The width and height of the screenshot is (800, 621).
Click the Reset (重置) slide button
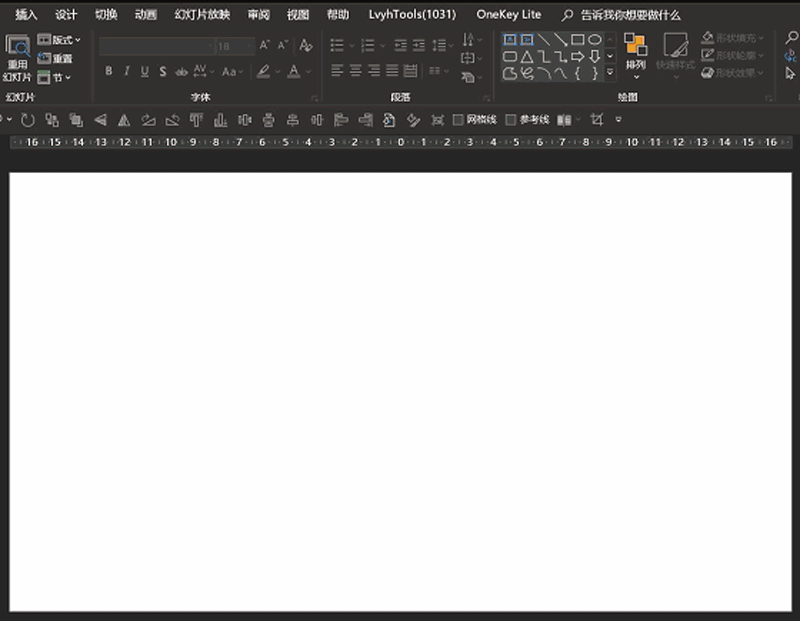click(55, 59)
